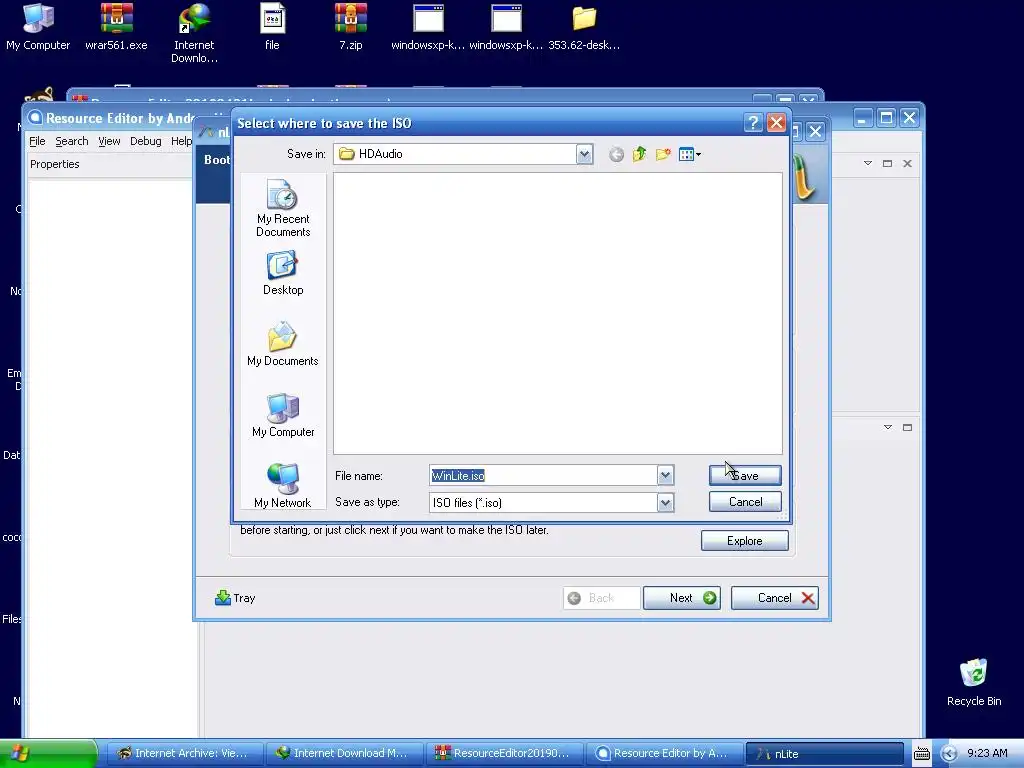Viewport: 1024px width, 768px height.
Task: Open My Network in the places bar
Action: [x=283, y=485]
